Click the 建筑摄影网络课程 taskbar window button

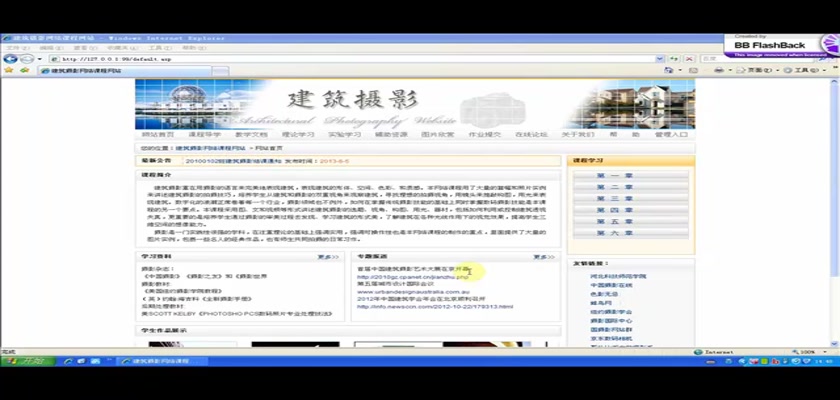(x=160, y=361)
